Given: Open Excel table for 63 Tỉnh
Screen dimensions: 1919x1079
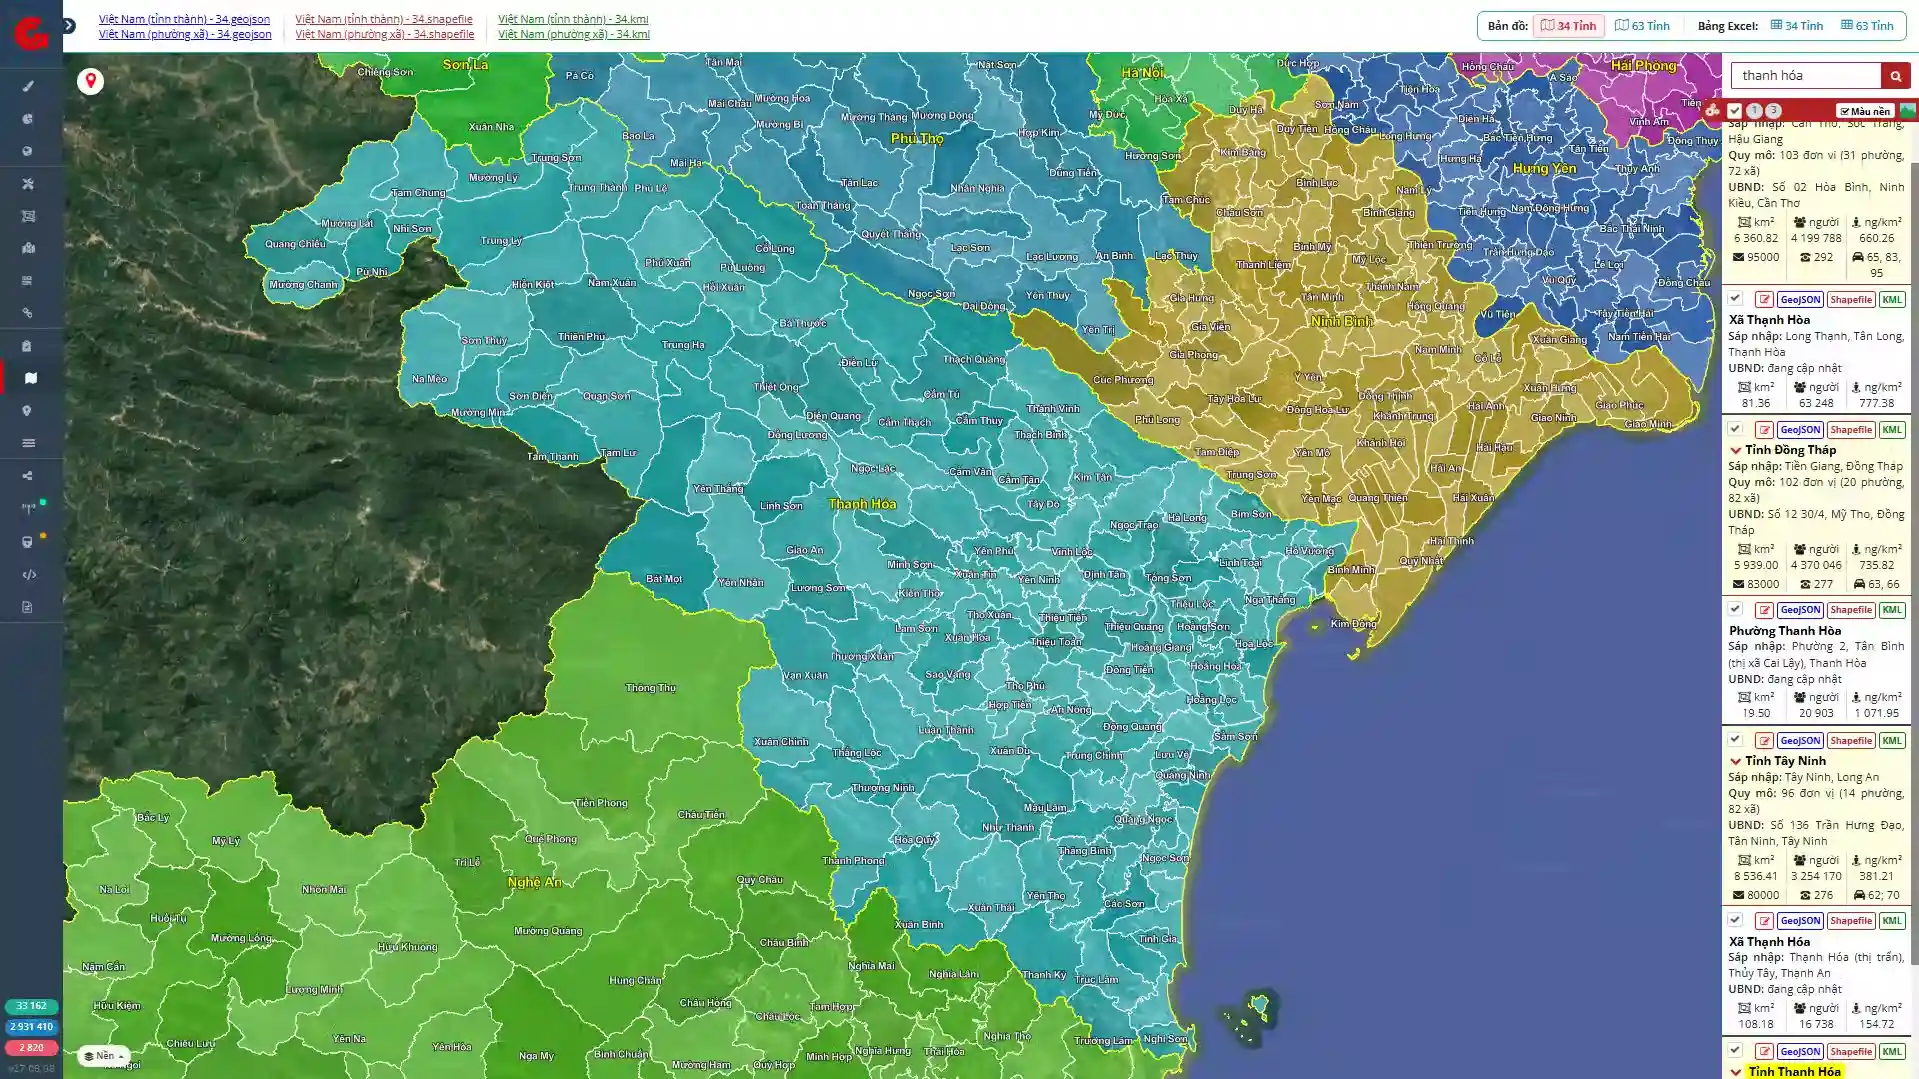Looking at the screenshot, I should click(x=1867, y=26).
